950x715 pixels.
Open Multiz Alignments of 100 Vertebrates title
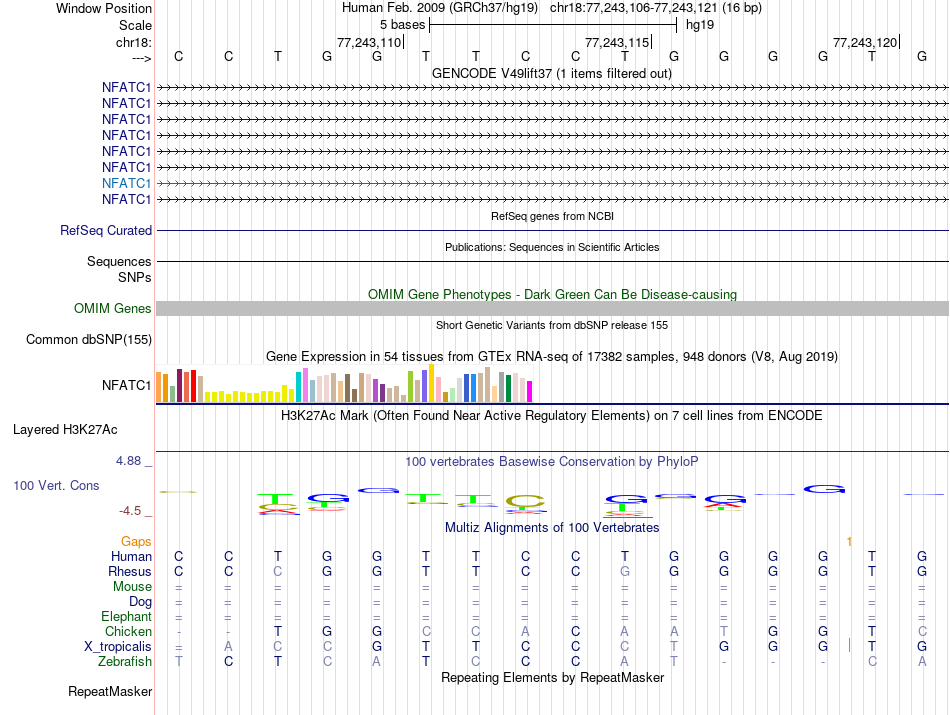click(552, 528)
